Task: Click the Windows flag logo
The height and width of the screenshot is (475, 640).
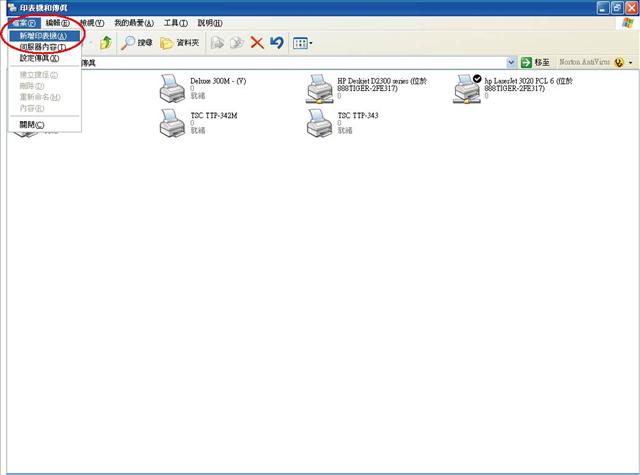Action: (x=627, y=23)
